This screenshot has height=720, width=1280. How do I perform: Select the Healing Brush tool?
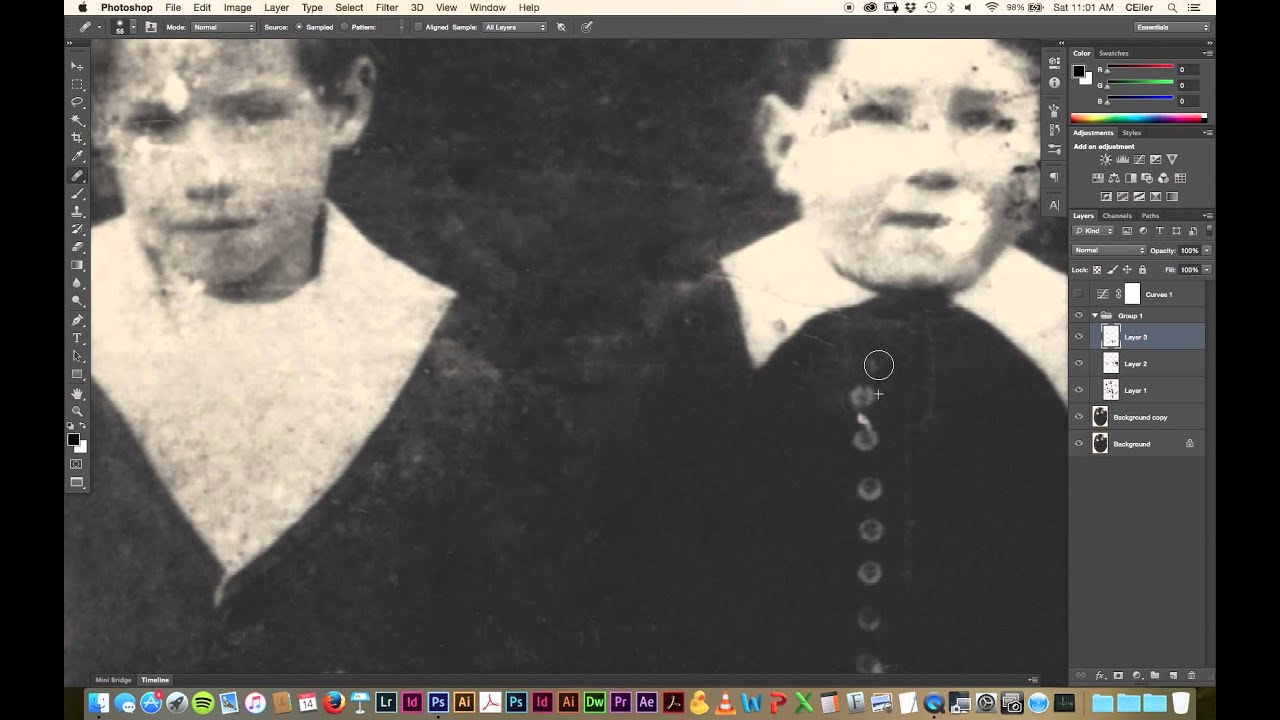click(x=77, y=175)
